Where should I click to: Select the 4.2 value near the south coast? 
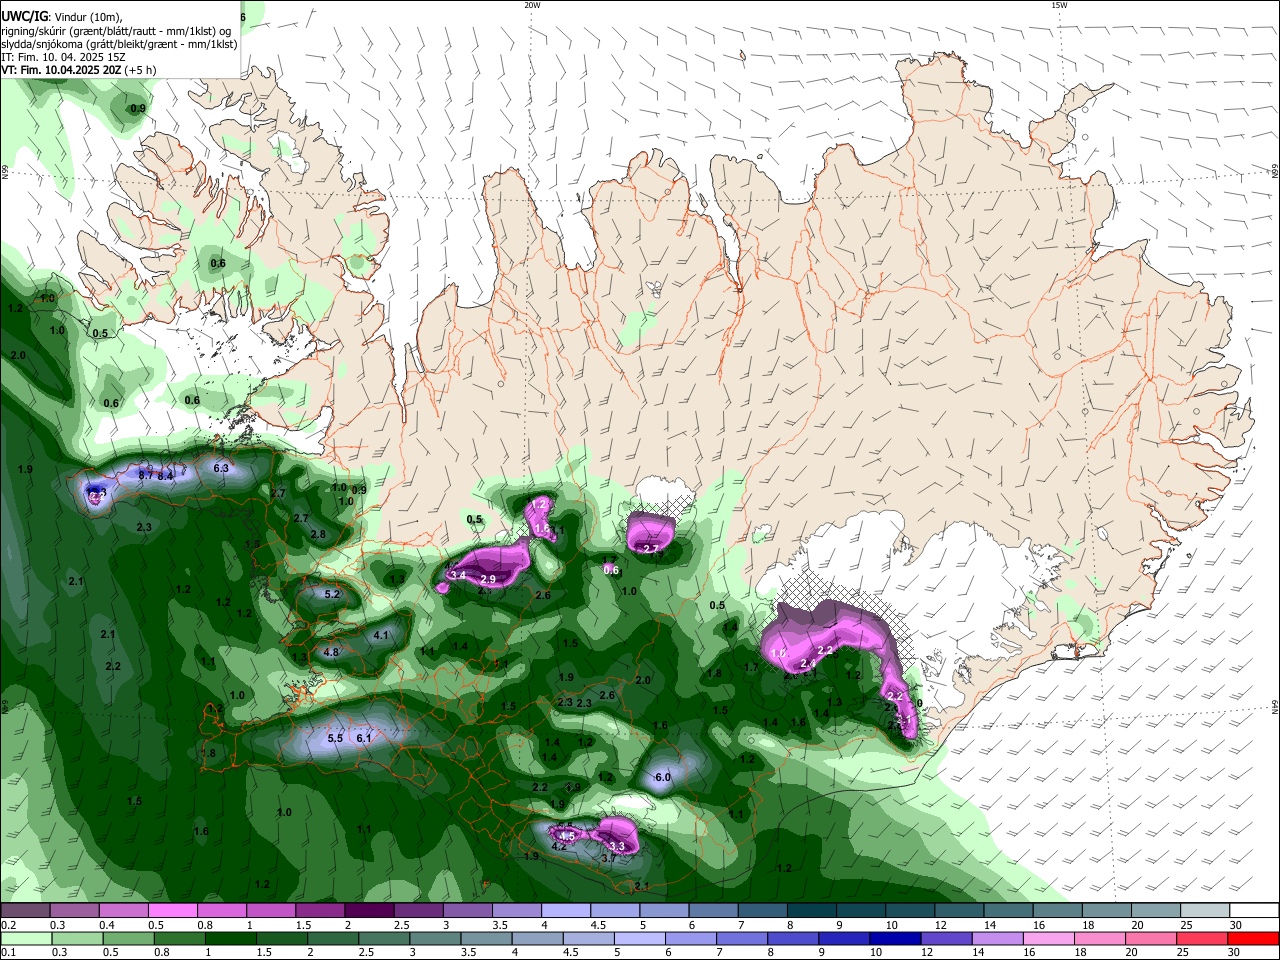tap(559, 846)
